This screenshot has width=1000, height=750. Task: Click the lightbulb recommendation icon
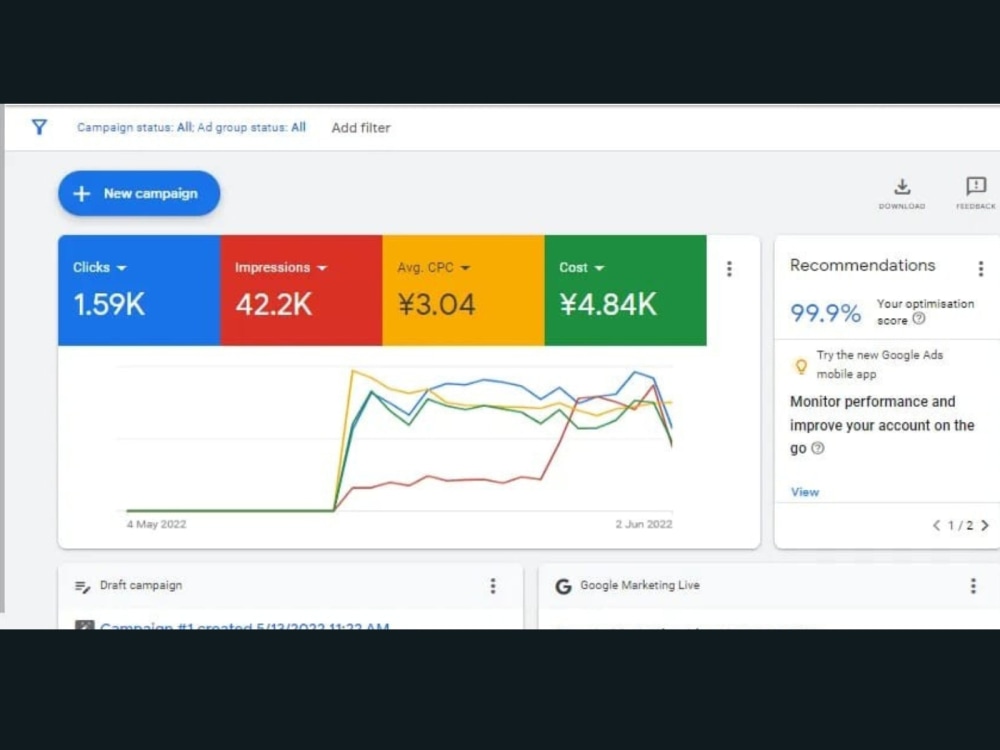(801, 366)
